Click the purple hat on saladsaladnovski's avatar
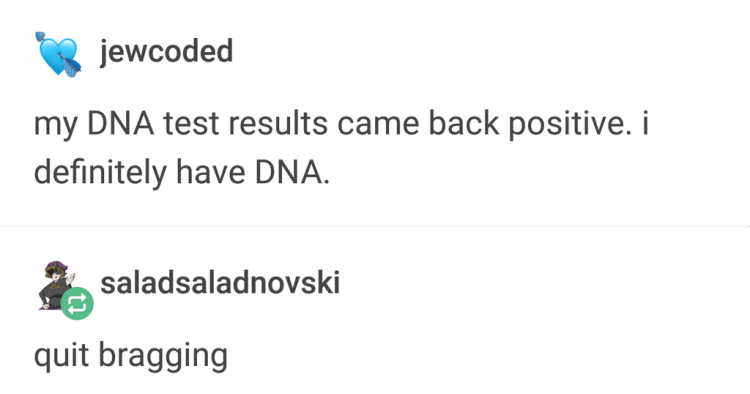 click(56, 265)
